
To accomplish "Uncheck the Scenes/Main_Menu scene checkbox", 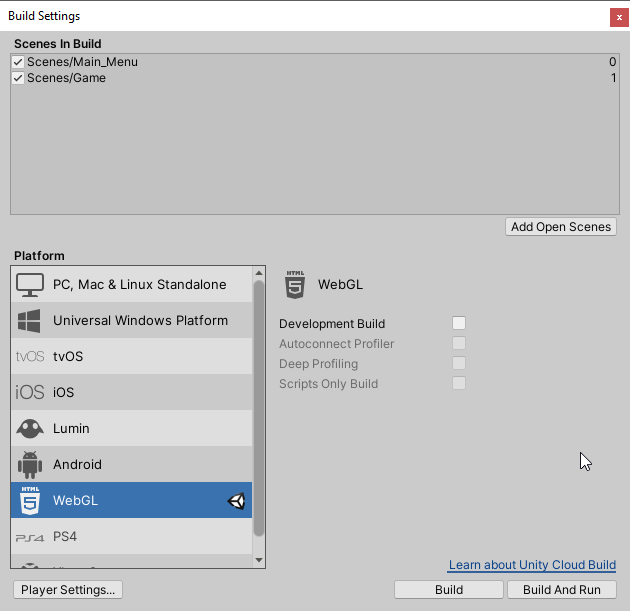I will pos(18,62).
